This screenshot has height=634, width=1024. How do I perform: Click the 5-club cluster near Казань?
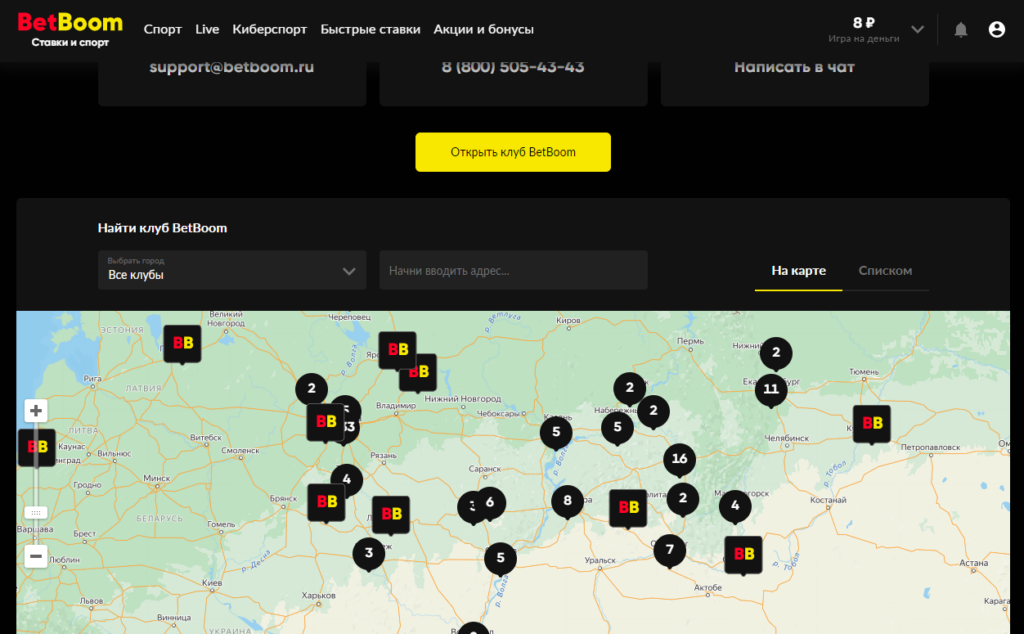click(x=556, y=432)
